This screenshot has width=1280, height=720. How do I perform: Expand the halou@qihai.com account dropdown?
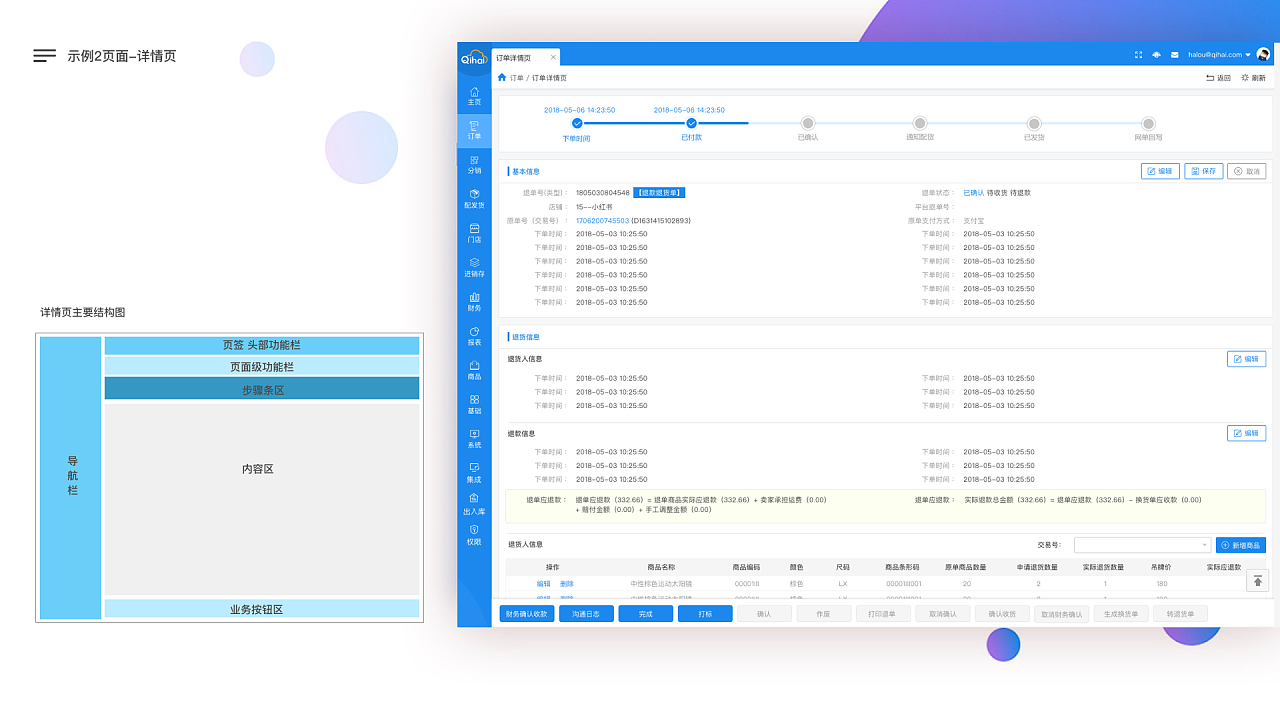click(1219, 55)
